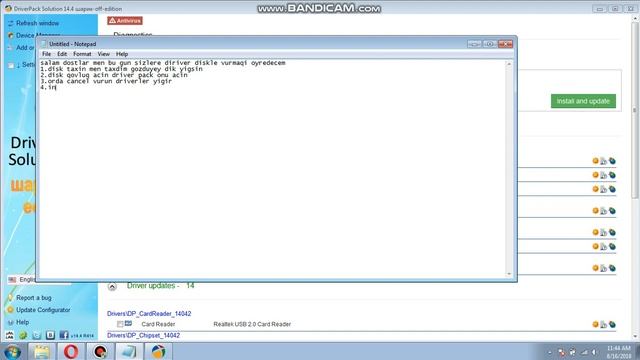Click the device info icon in Card Reader row
The width and height of the screenshot is (640, 360).
[x=603, y=324]
